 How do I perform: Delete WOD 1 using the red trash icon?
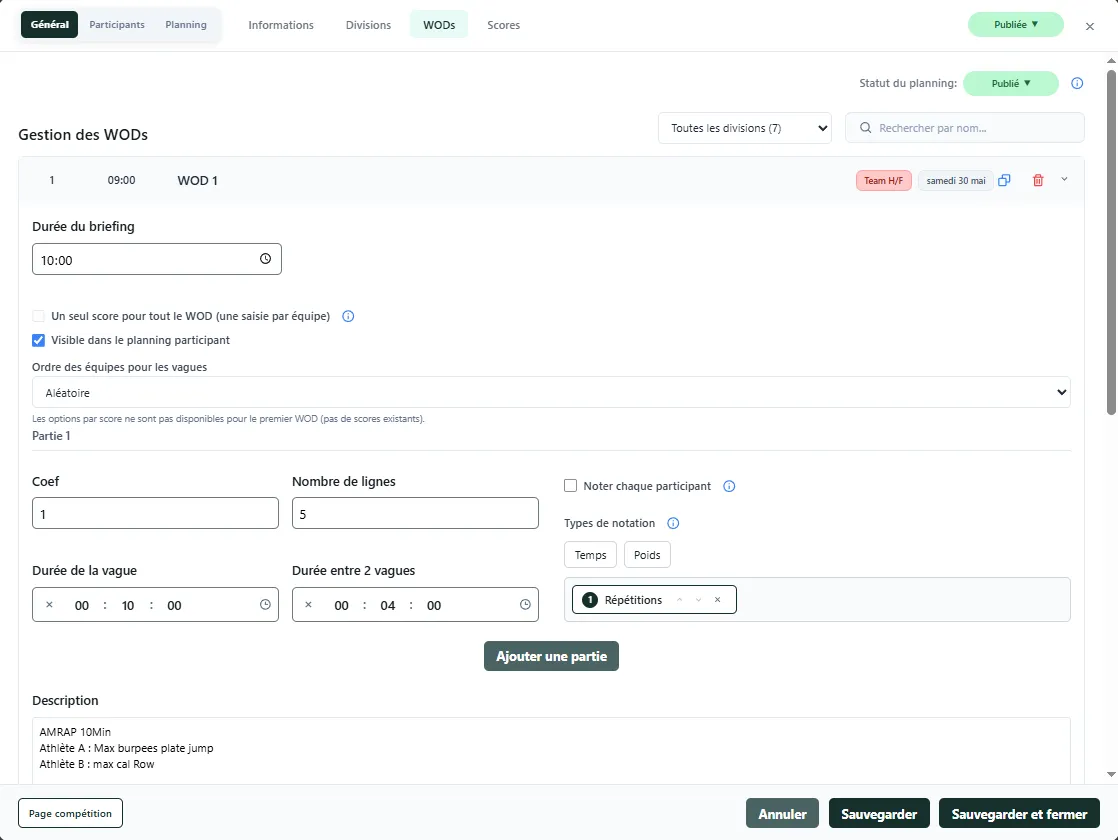1038,180
